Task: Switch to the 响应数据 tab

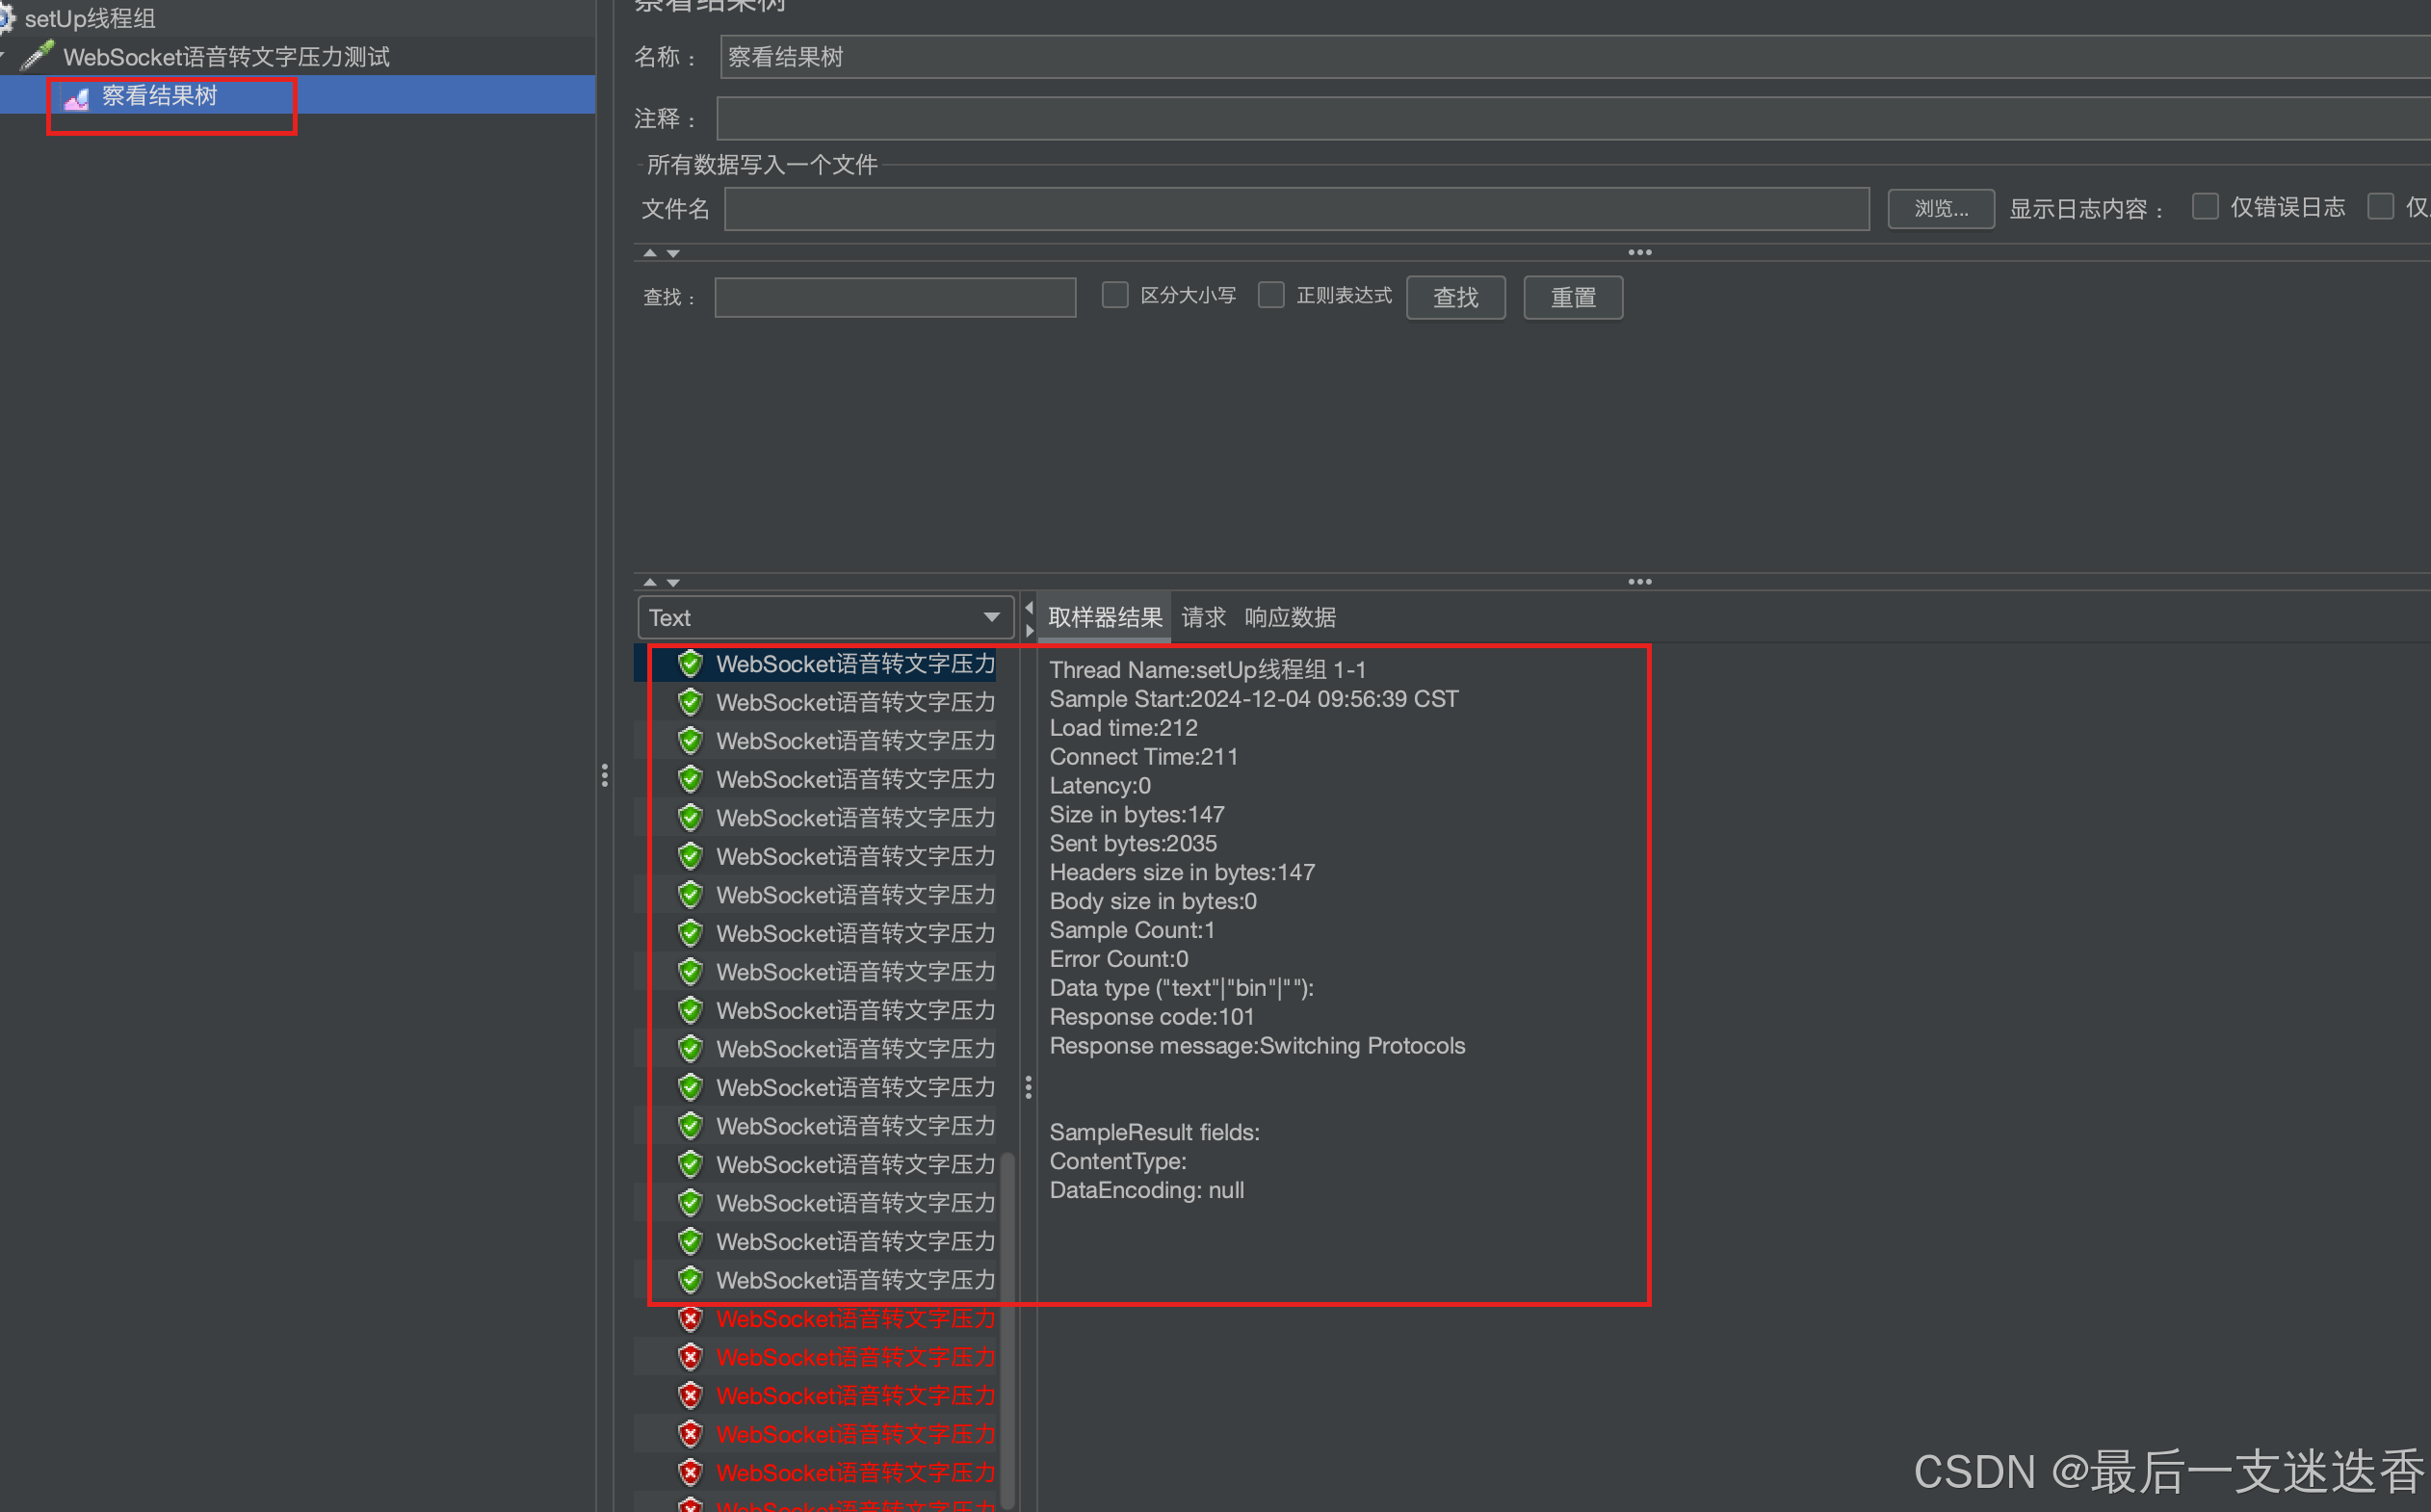Action: pyautogui.click(x=1290, y=617)
